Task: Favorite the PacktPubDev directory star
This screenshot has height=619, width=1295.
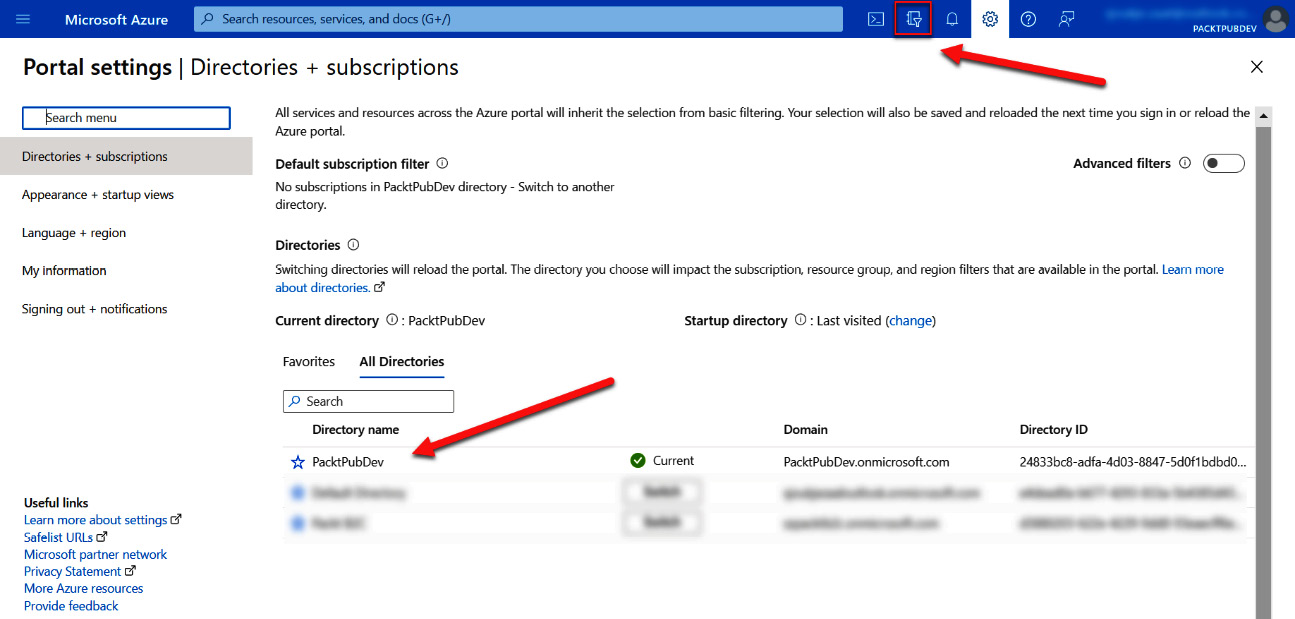Action: [297, 462]
